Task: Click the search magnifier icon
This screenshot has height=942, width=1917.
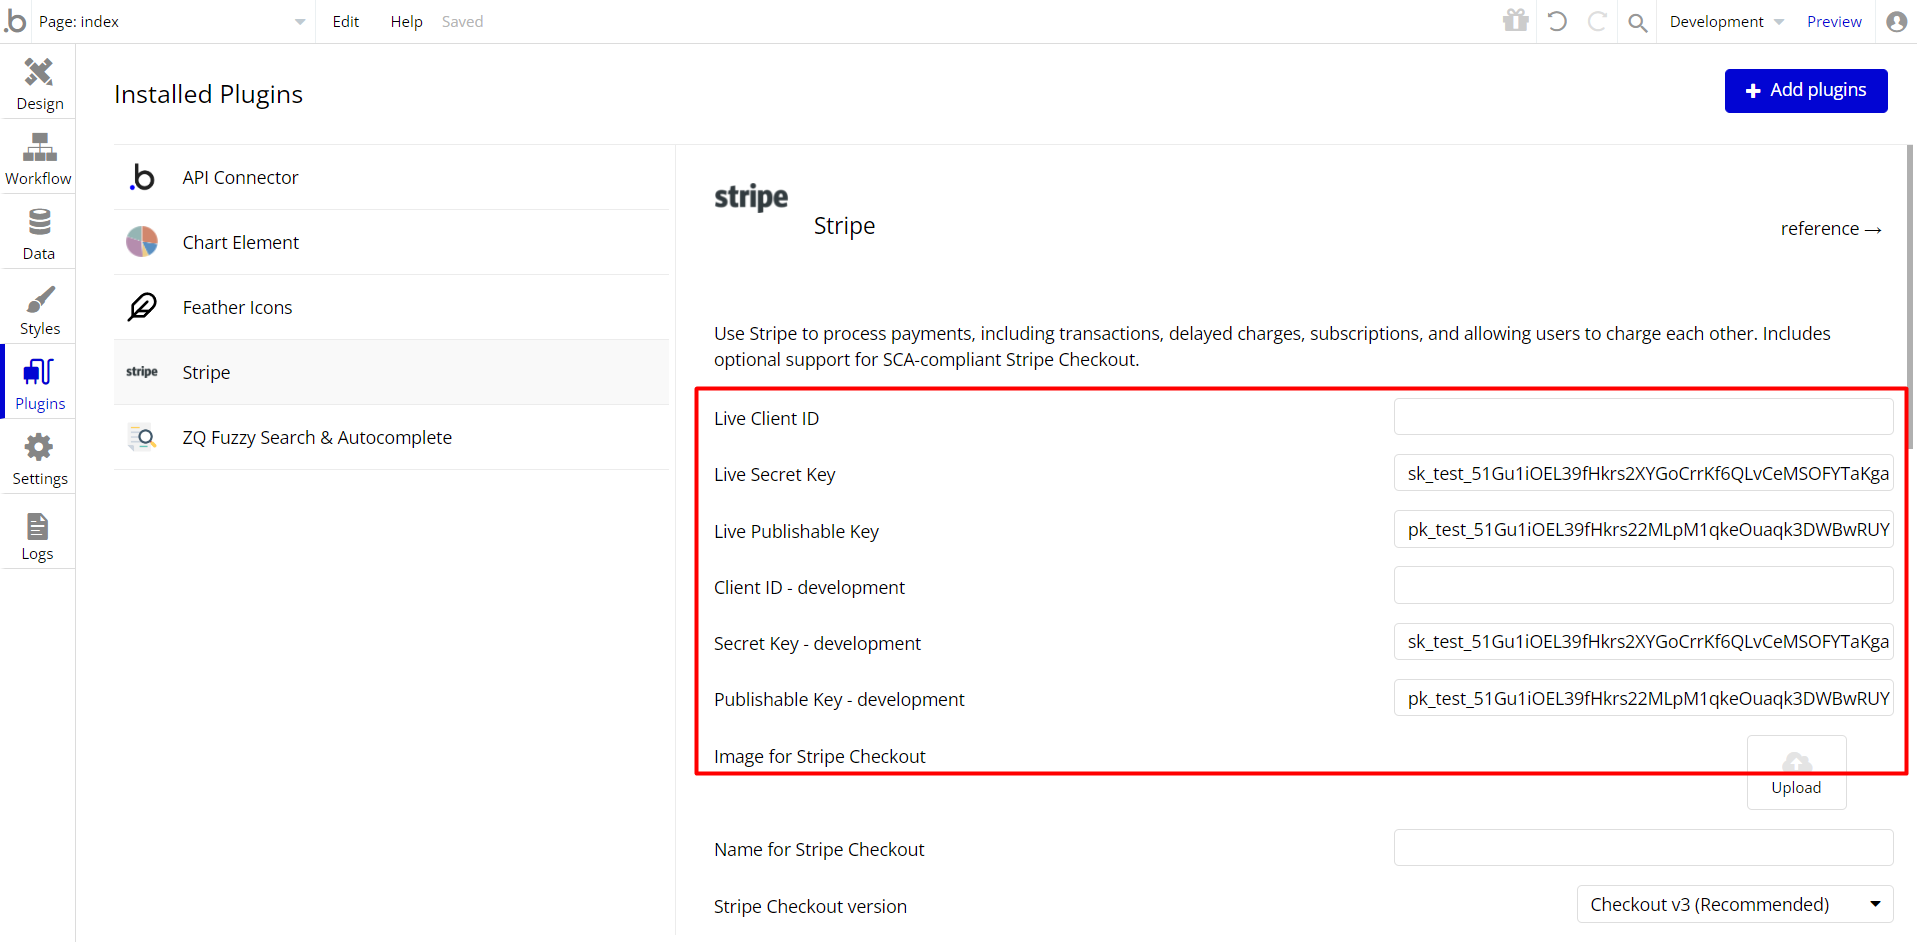Action: point(1637,22)
